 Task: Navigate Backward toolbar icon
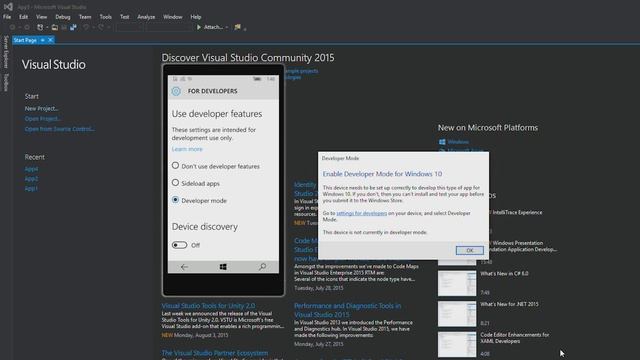click(13, 27)
